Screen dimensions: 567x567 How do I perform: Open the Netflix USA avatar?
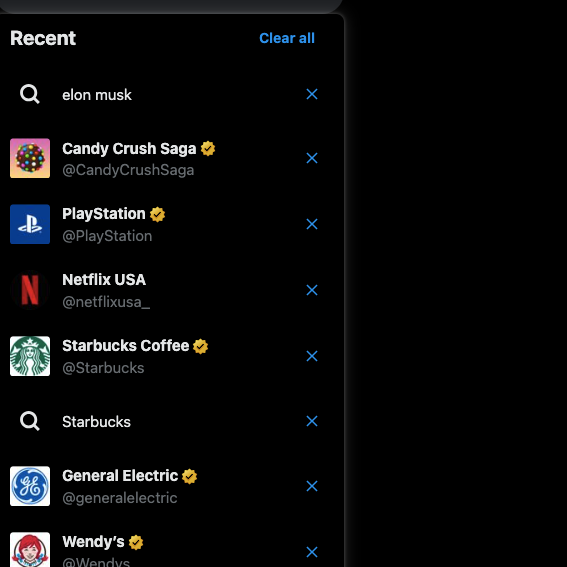(x=30, y=290)
